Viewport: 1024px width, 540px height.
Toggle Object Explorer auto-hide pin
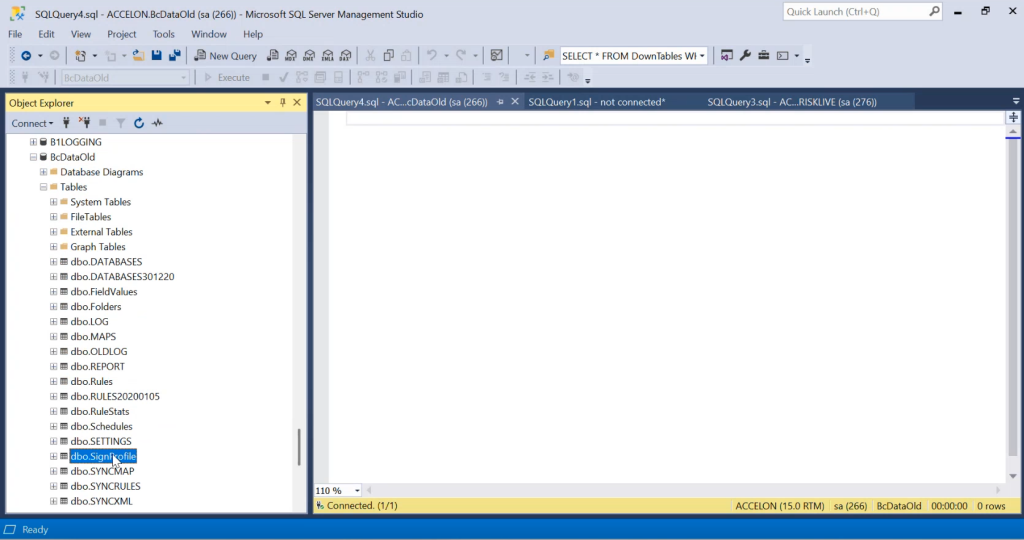(283, 103)
